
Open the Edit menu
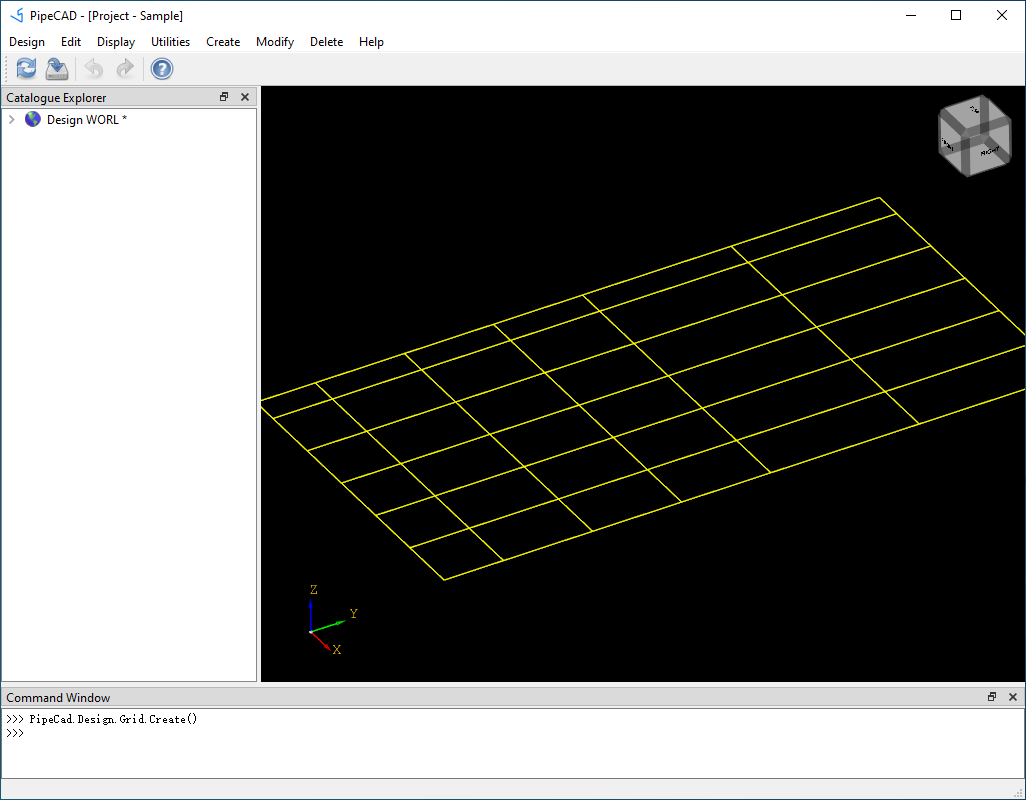71,42
